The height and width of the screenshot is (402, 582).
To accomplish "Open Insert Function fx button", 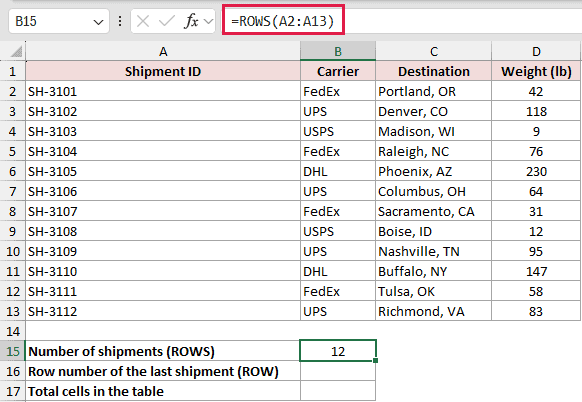I will (x=191, y=21).
